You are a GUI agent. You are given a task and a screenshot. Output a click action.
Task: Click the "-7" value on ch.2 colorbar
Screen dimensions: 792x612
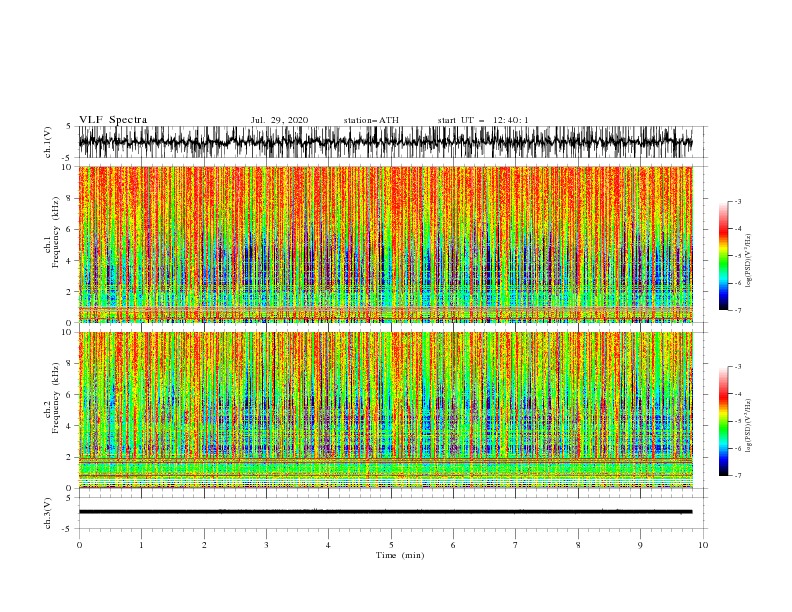click(737, 476)
